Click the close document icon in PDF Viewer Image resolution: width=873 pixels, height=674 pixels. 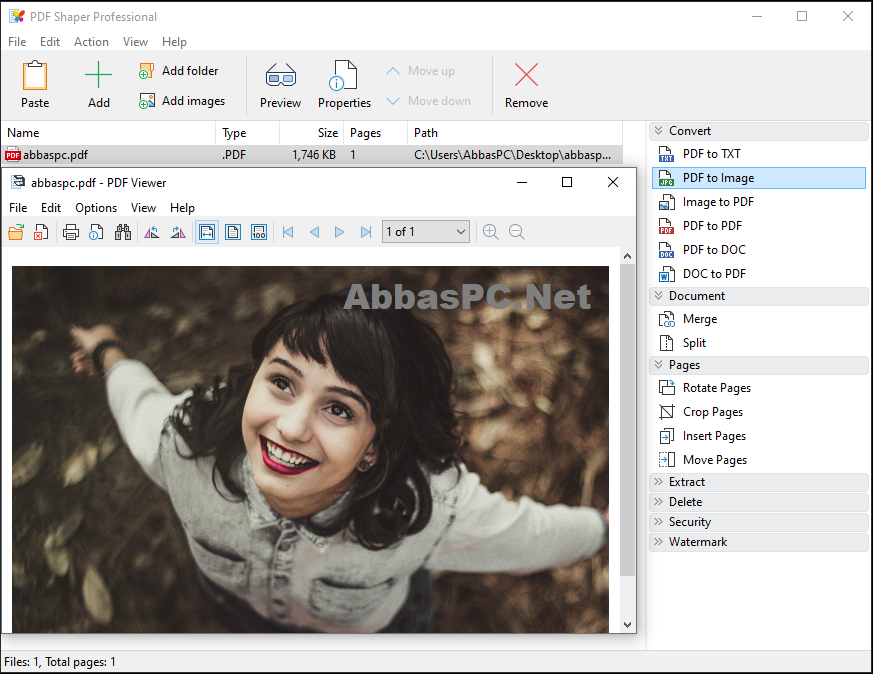click(41, 232)
